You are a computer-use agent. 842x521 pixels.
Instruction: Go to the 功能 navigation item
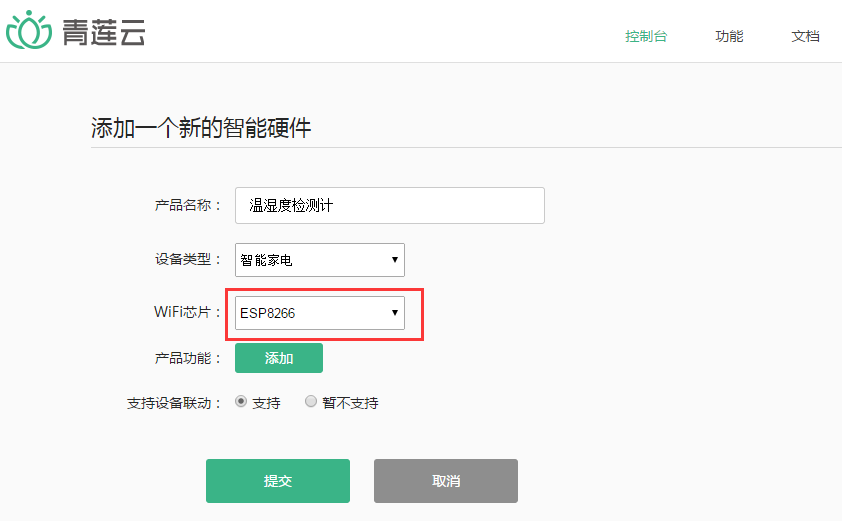tap(729, 37)
